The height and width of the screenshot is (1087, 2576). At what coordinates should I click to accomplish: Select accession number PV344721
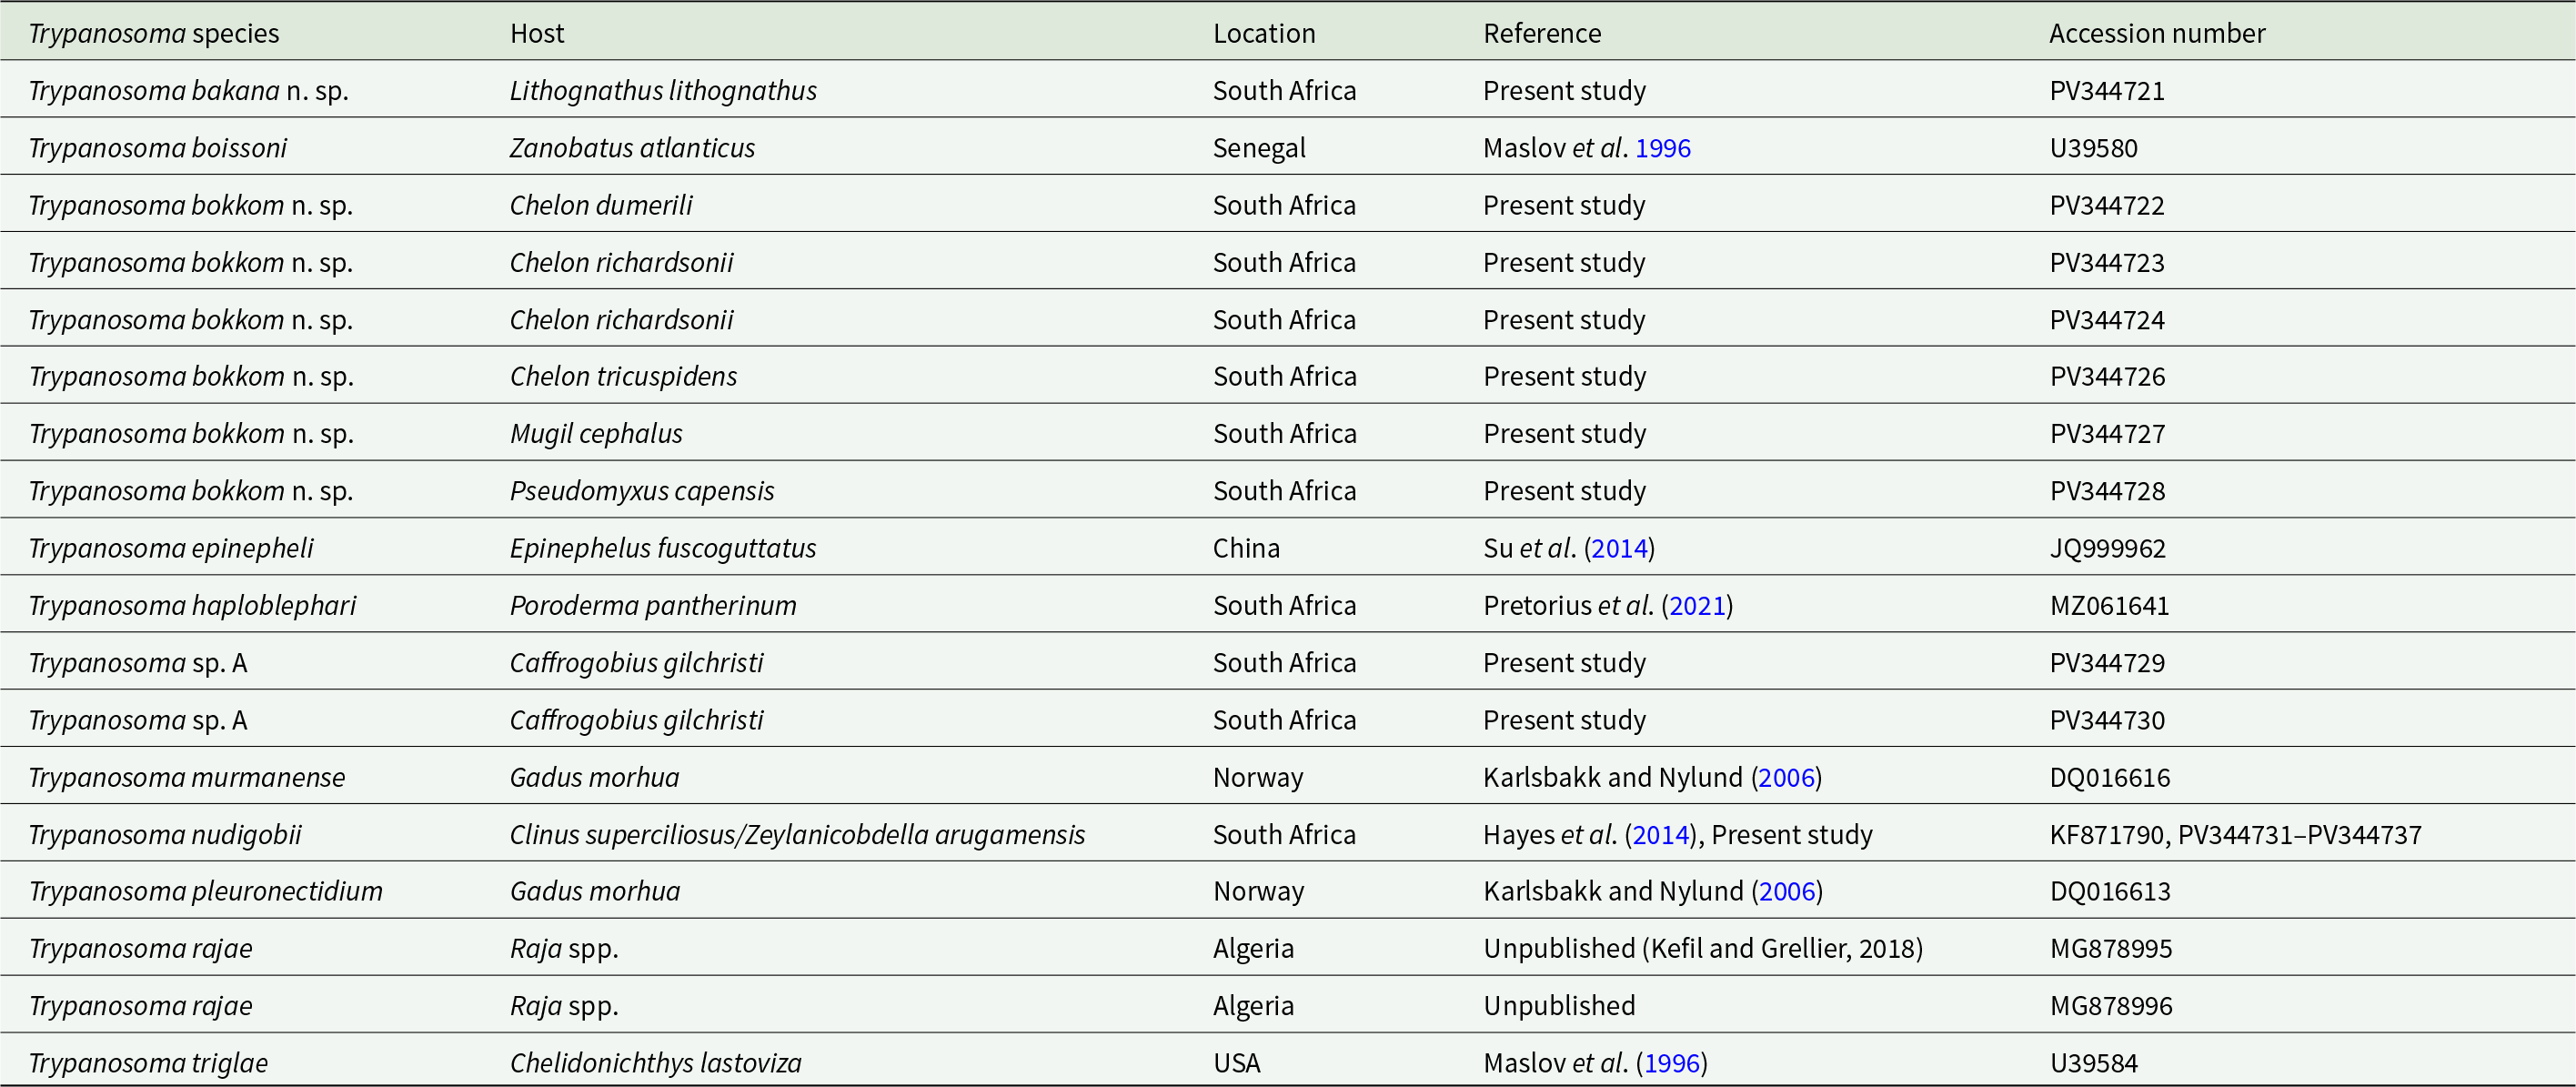tap(2107, 91)
